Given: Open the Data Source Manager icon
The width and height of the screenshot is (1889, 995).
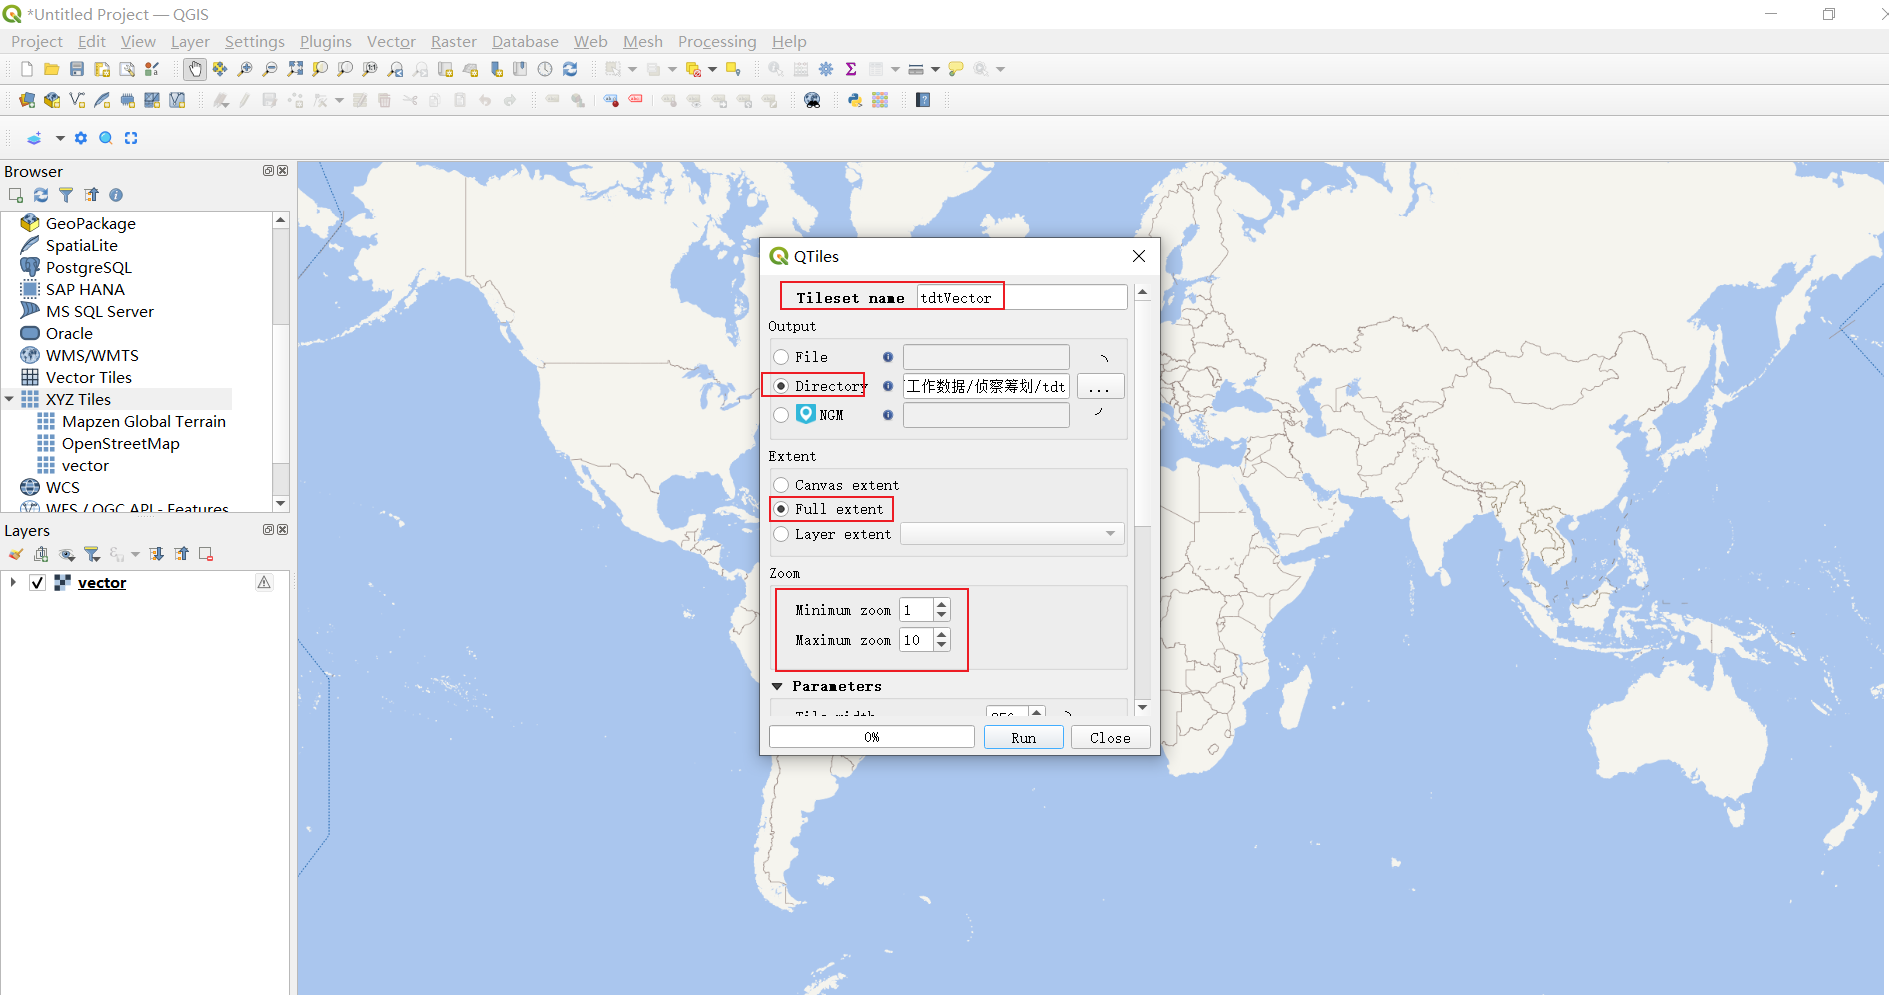Looking at the screenshot, I should click(x=27, y=100).
